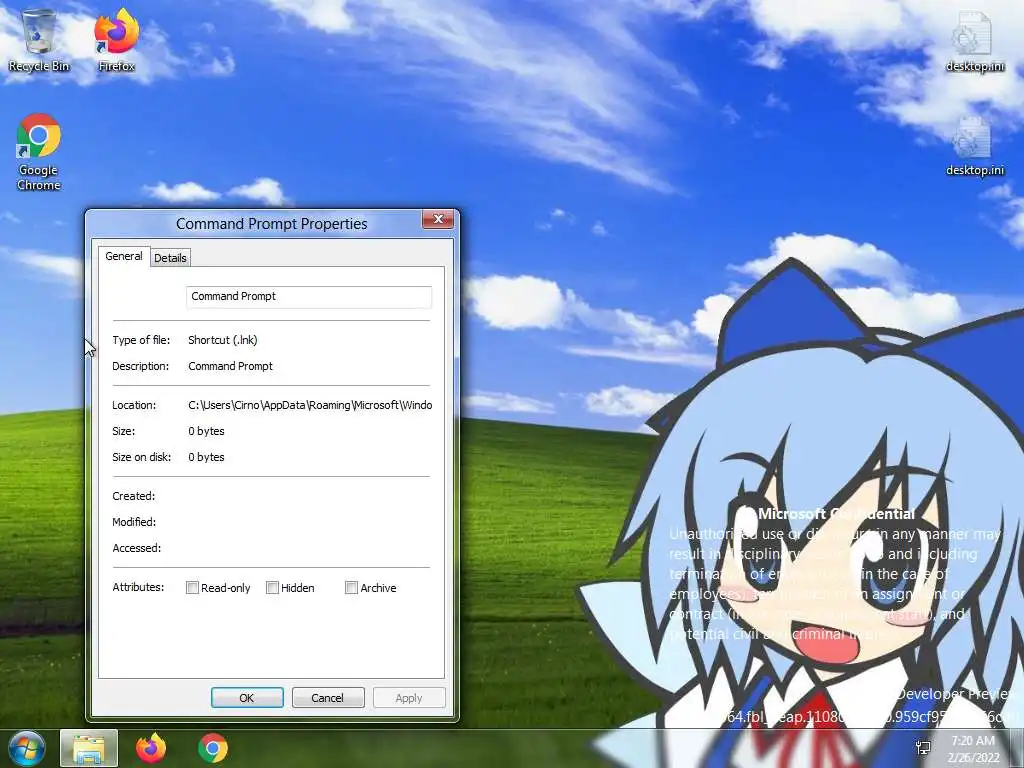The image size is (1024, 768).
Task: Select the General tab
Action: 124,256
